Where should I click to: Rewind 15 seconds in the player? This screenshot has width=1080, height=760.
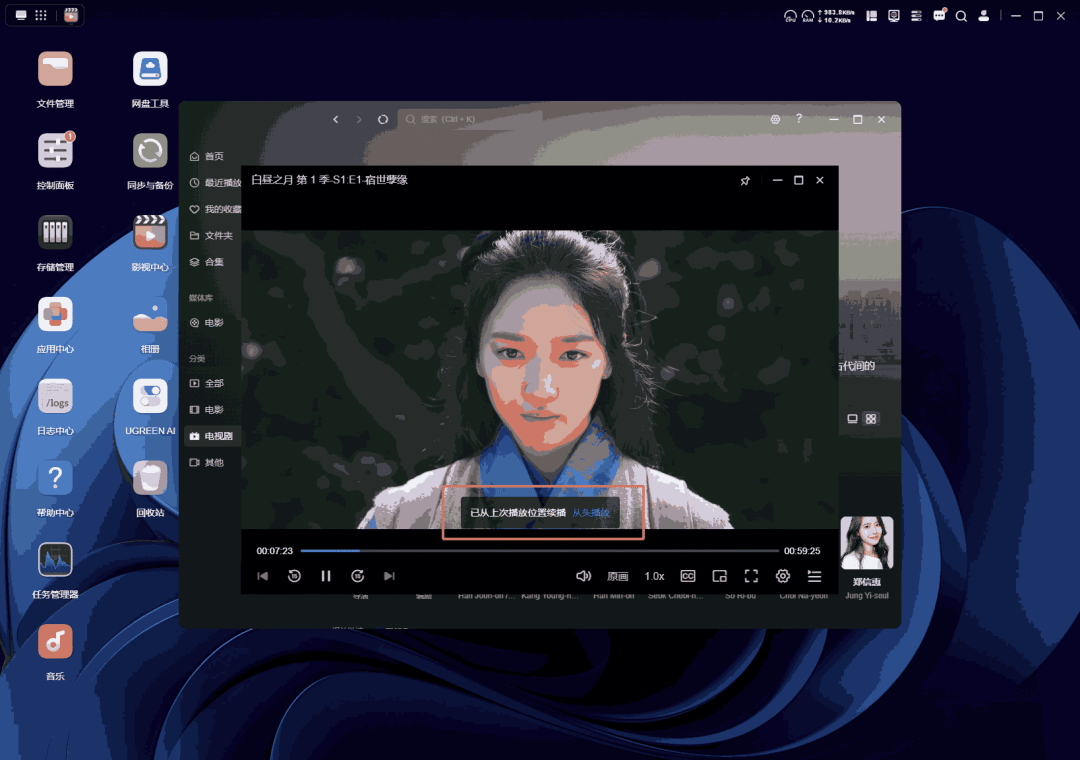pyautogui.click(x=294, y=576)
